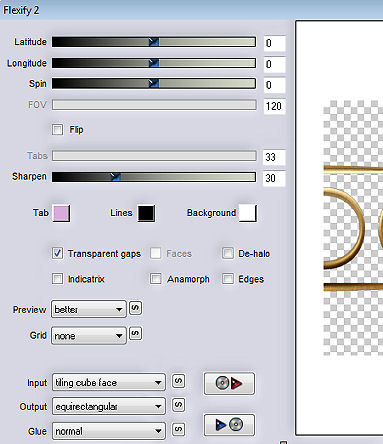Click the Flexify 2 title bar
Image resolution: width=383 pixels, height=444 pixels.
pos(191,10)
